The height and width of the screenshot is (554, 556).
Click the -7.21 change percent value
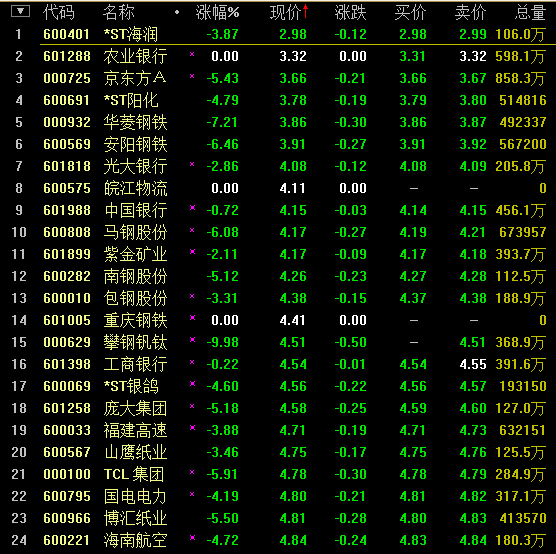(x=222, y=122)
